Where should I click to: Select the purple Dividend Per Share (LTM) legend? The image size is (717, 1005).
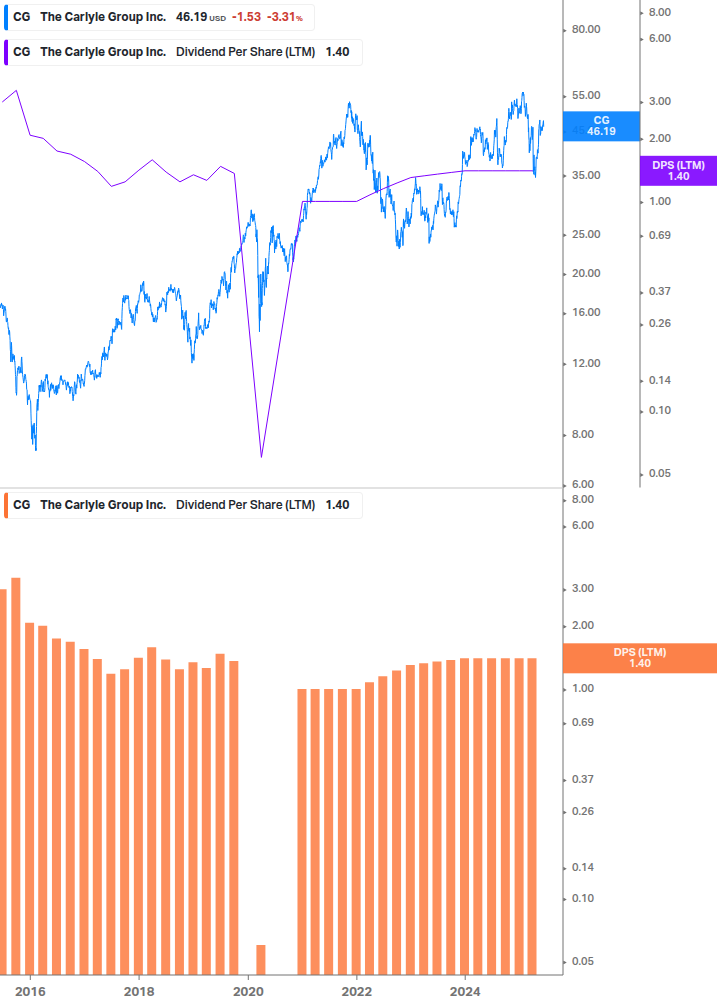(183, 53)
